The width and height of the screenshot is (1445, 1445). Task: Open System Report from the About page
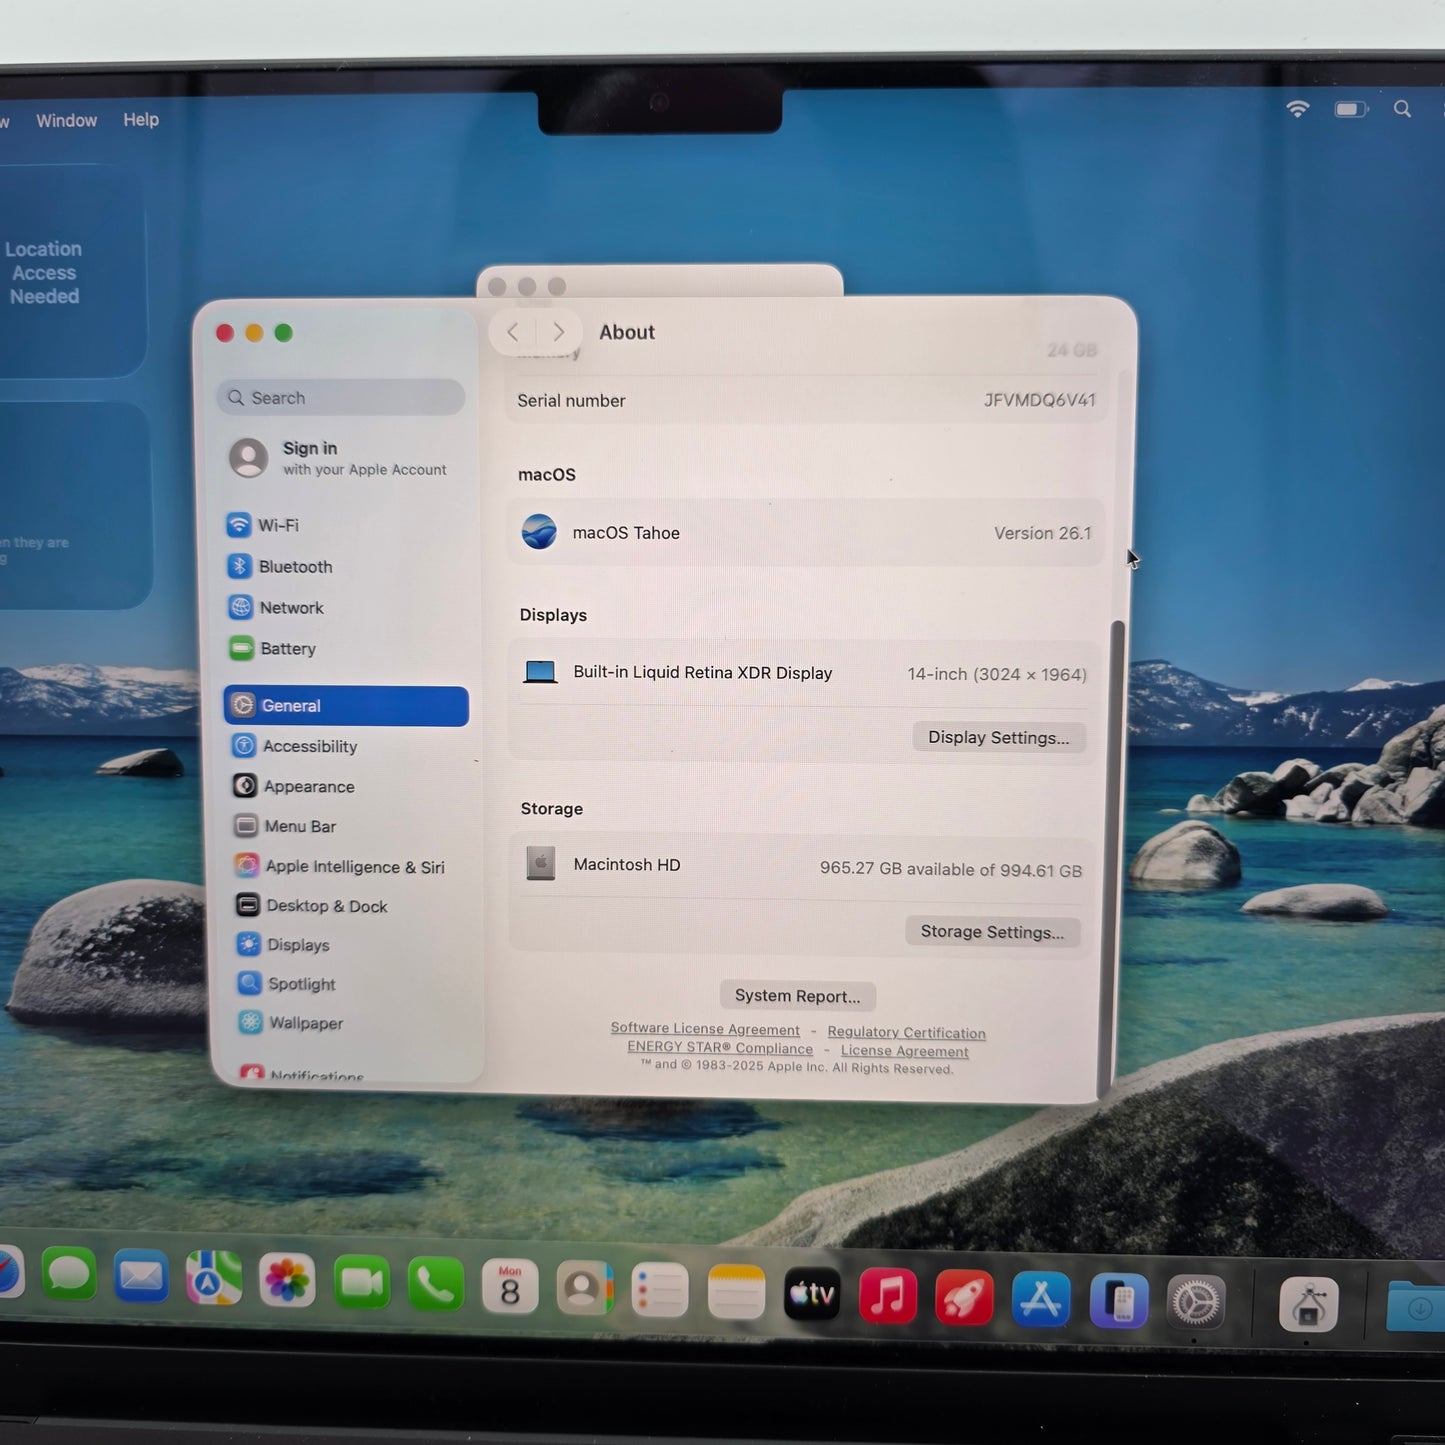(x=797, y=995)
